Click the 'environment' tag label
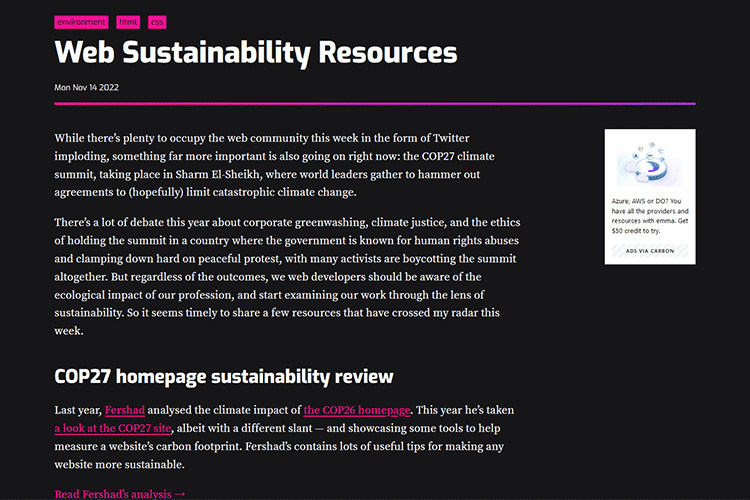750x500 pixels. 82,21
